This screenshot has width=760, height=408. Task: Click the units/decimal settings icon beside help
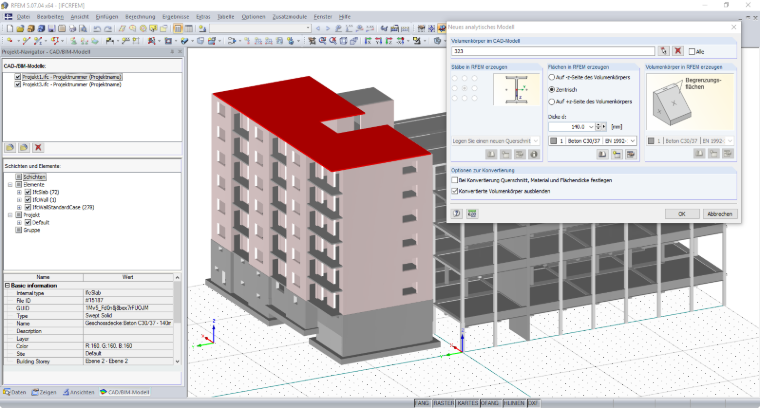[x=472, y=213]
